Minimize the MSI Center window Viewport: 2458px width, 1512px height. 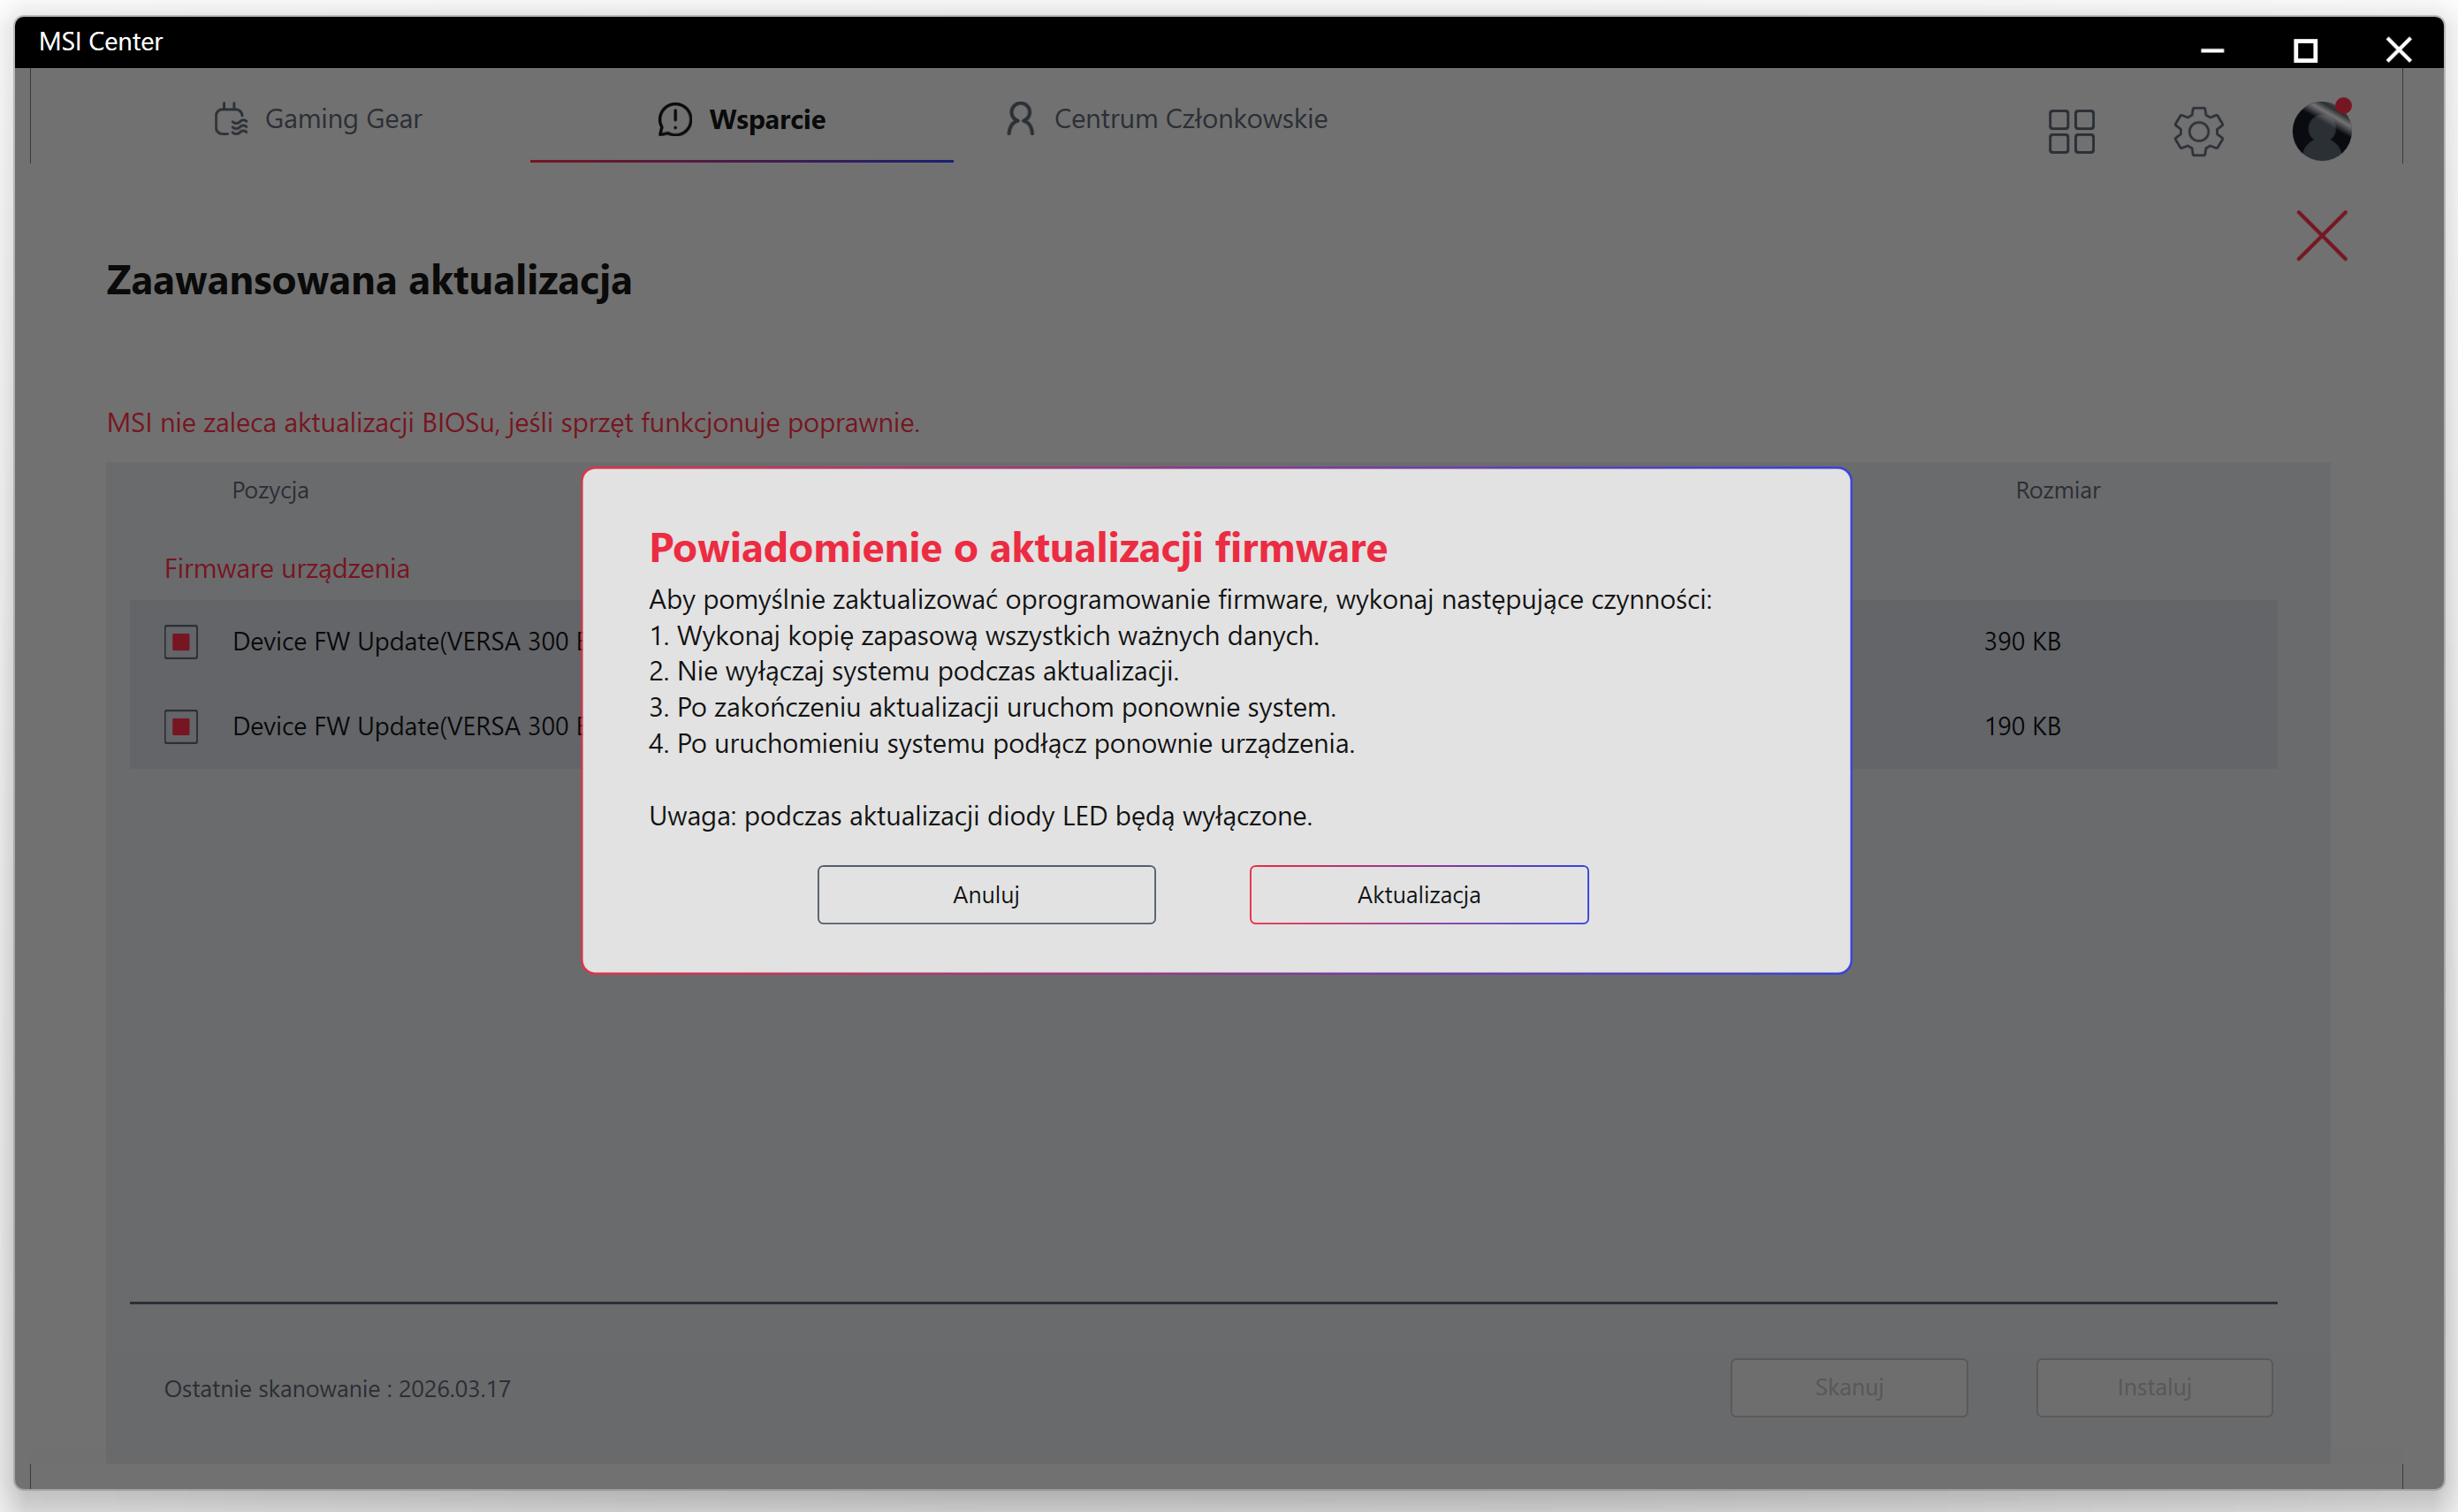pos(2212,49)
